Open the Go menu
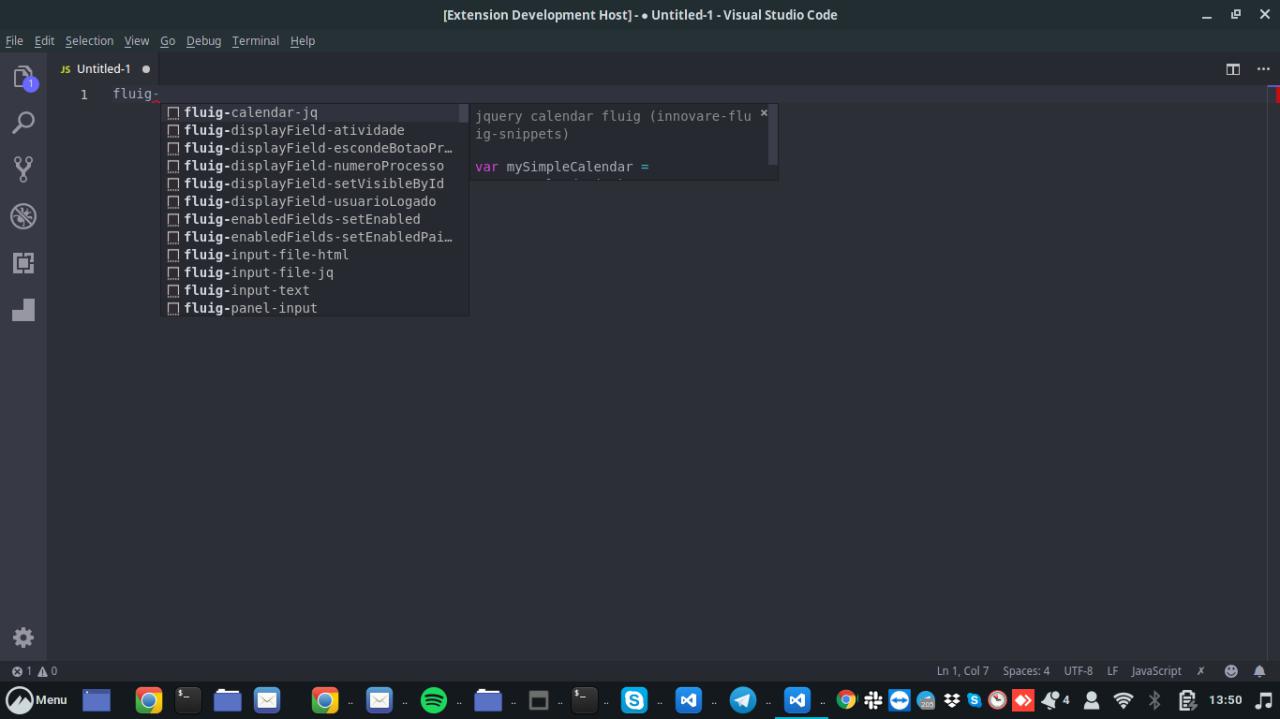This screenshot has height=719, width=1280. [x=167, y=41]
